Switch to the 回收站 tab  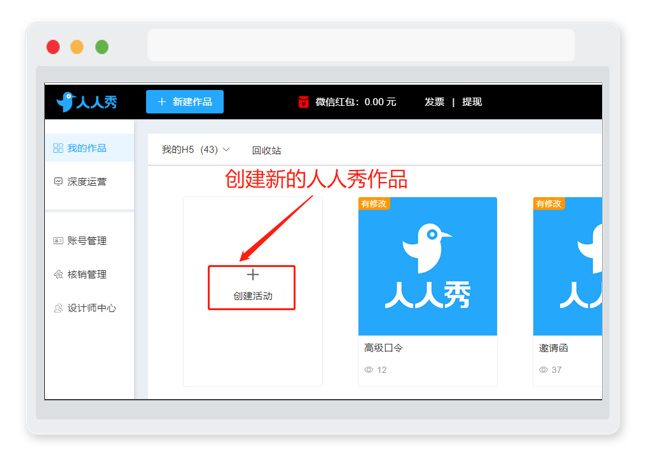pos(266,150)
